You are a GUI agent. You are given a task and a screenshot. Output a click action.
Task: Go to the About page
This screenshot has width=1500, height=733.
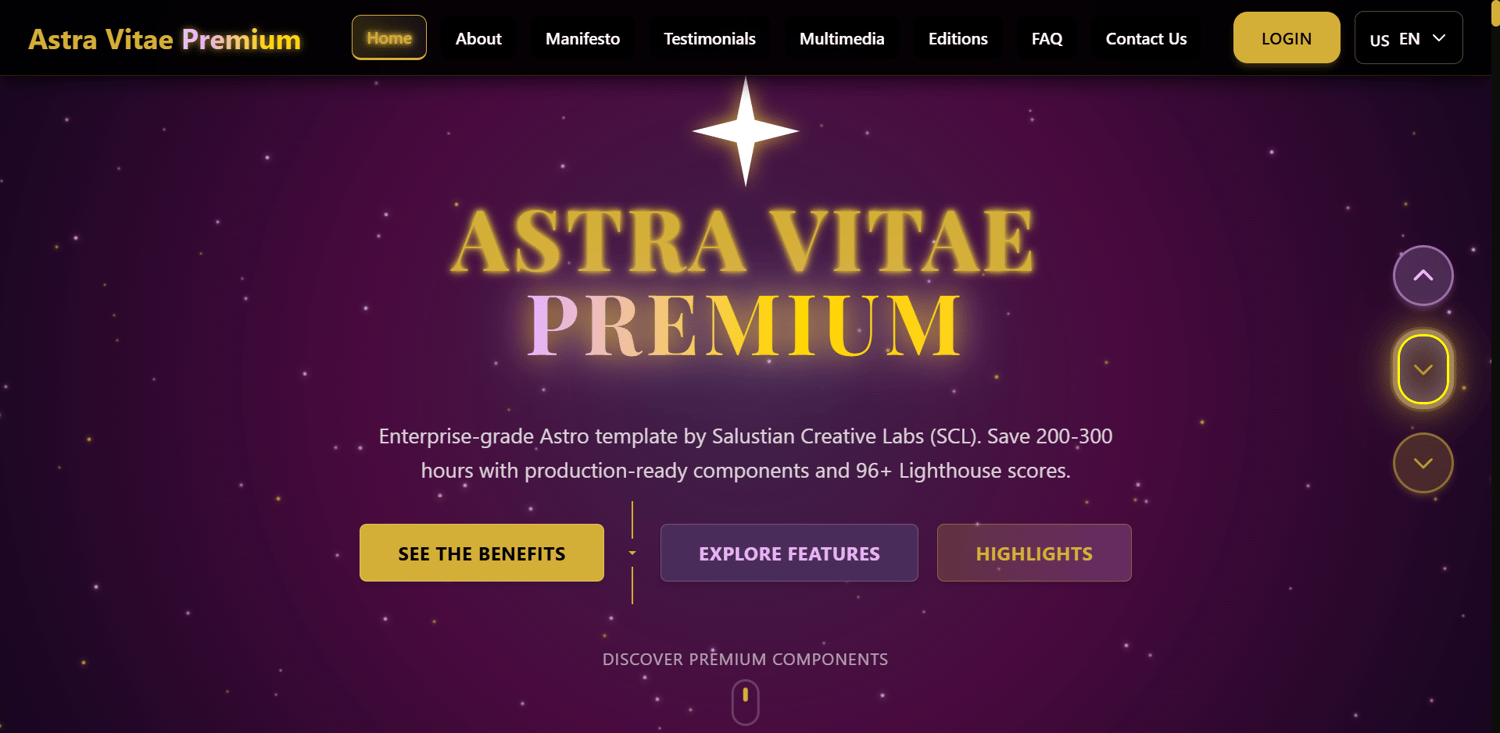478,39
